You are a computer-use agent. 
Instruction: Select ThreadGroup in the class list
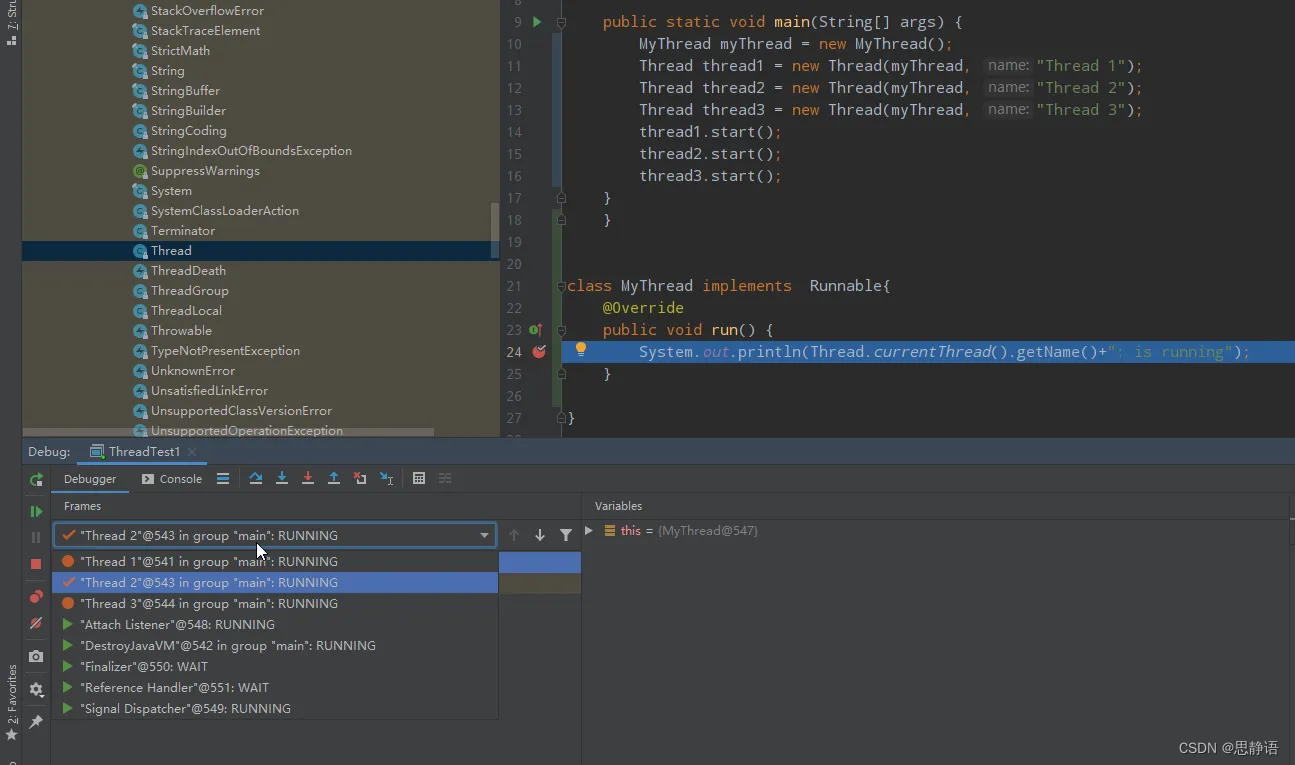[x=189, y=291]
